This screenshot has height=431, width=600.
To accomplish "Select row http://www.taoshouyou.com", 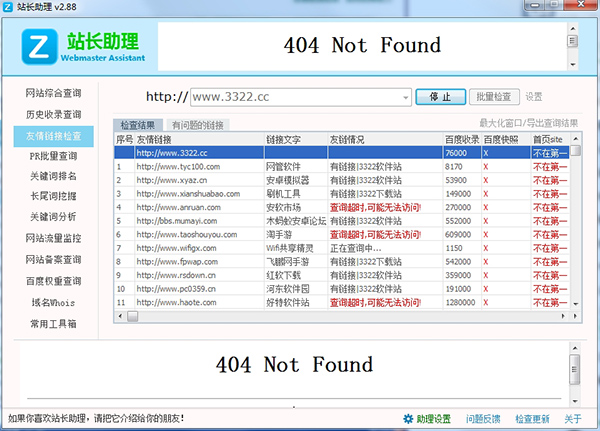I will [342, 235].
